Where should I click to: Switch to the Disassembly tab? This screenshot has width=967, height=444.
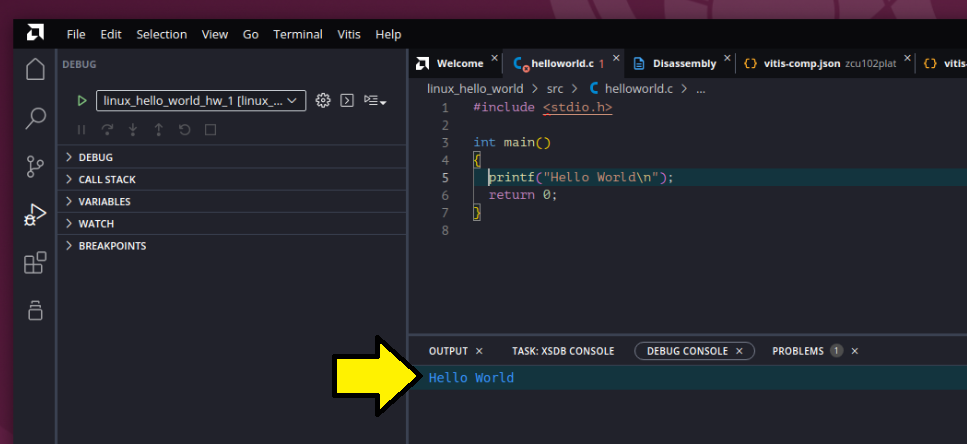(x=683, y=63)
